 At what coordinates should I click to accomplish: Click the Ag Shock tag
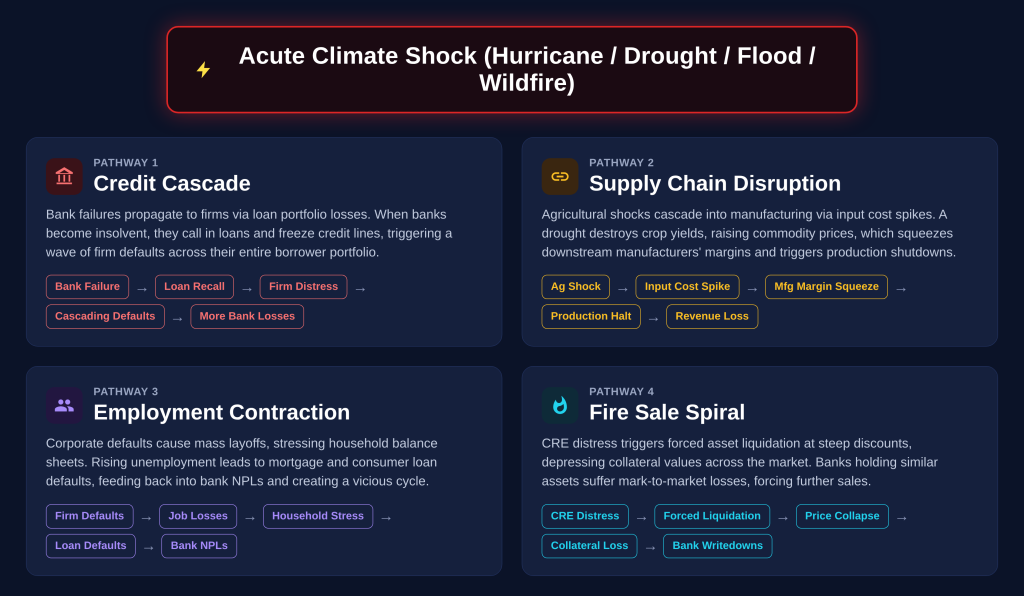point(575,287)
